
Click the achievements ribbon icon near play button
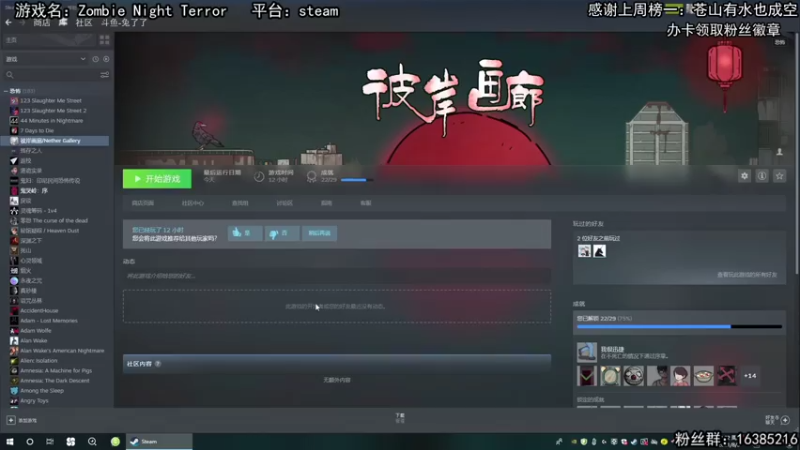click(x=311, y=177)
